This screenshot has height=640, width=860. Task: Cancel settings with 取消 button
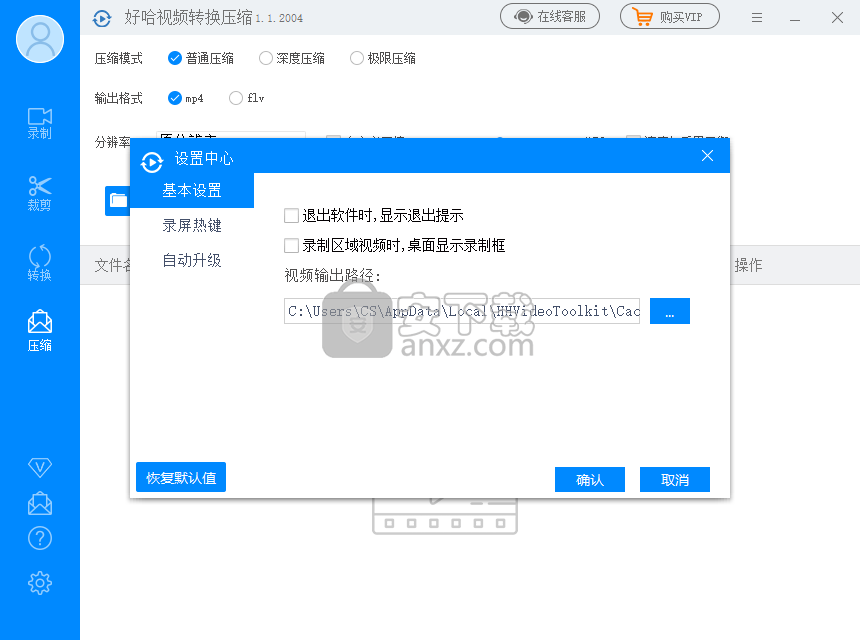pyautogui.click(x=675, y=480)
